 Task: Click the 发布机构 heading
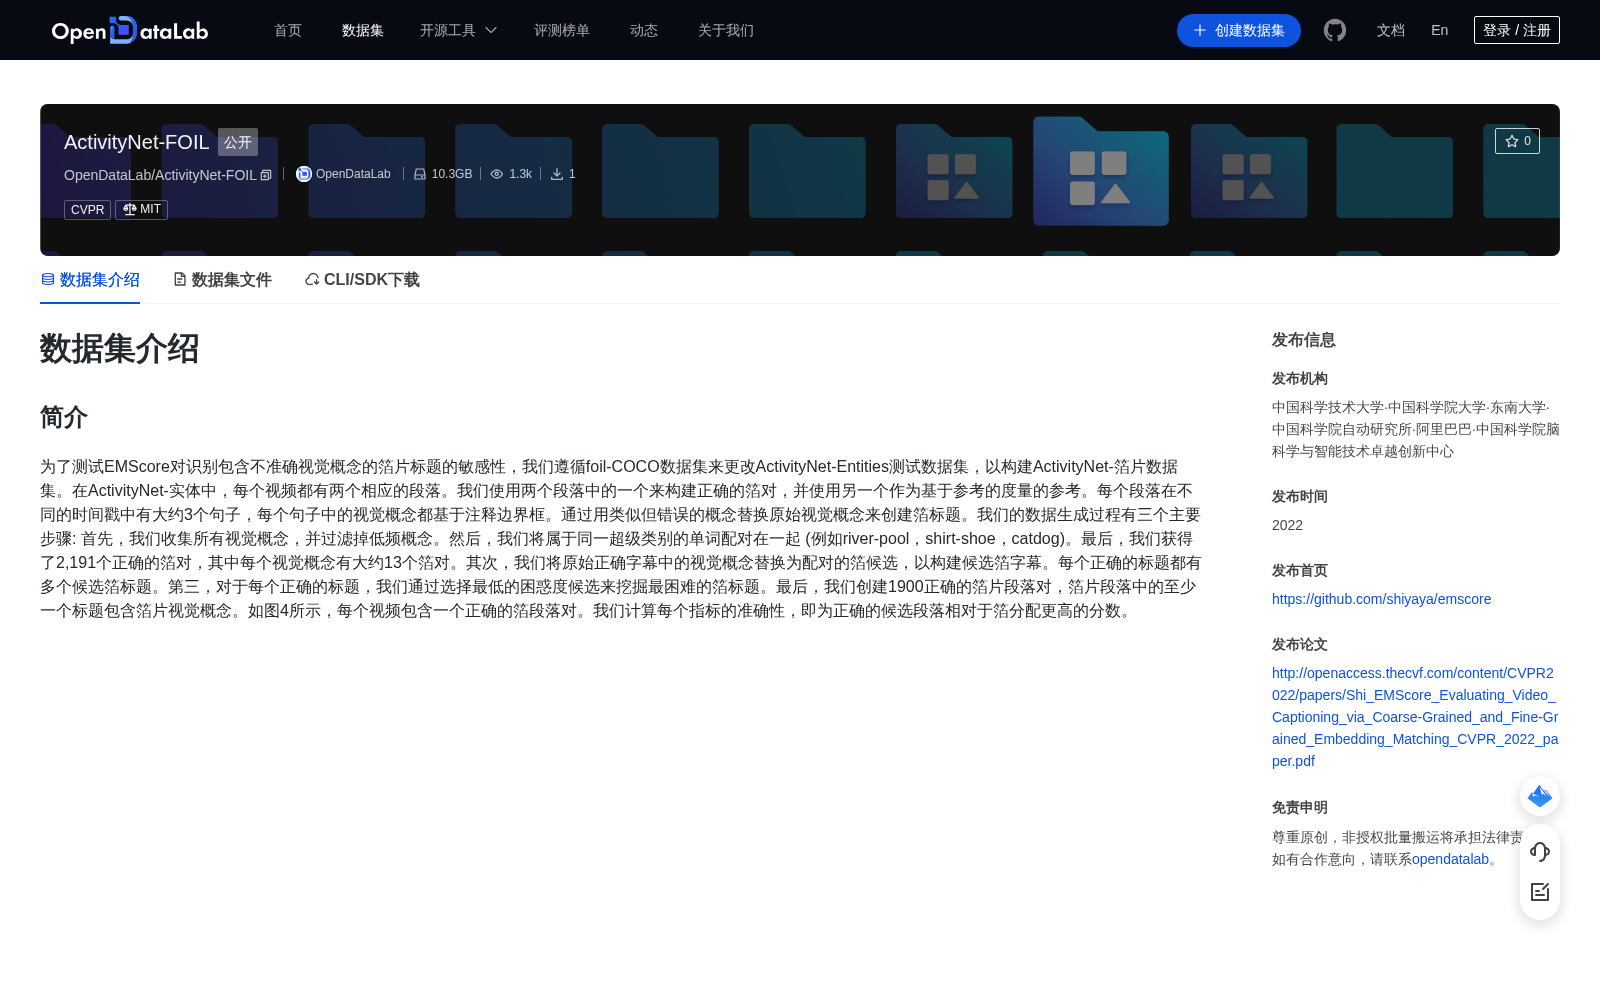pos(1300,378)
